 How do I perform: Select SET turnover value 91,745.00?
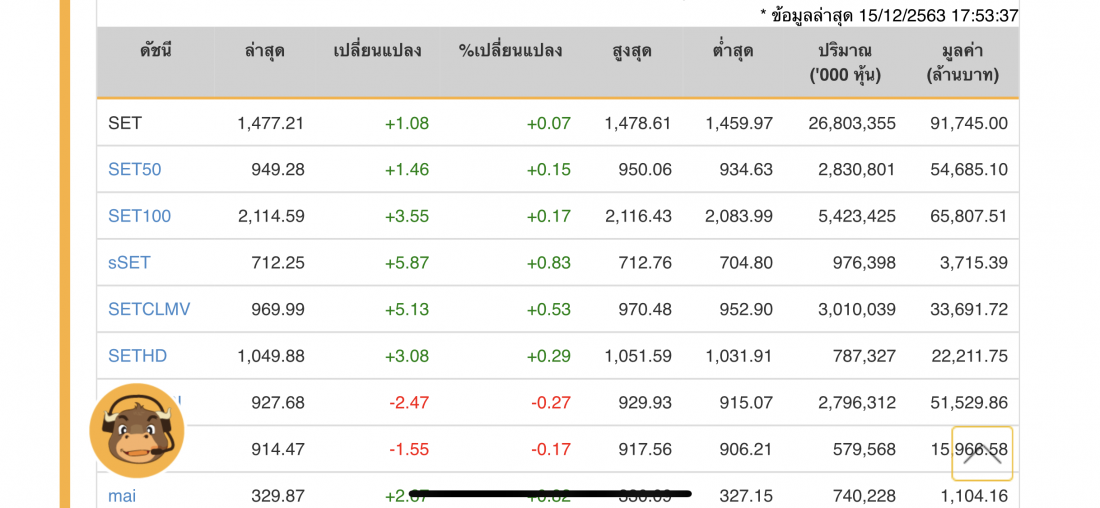click(969, 123)
